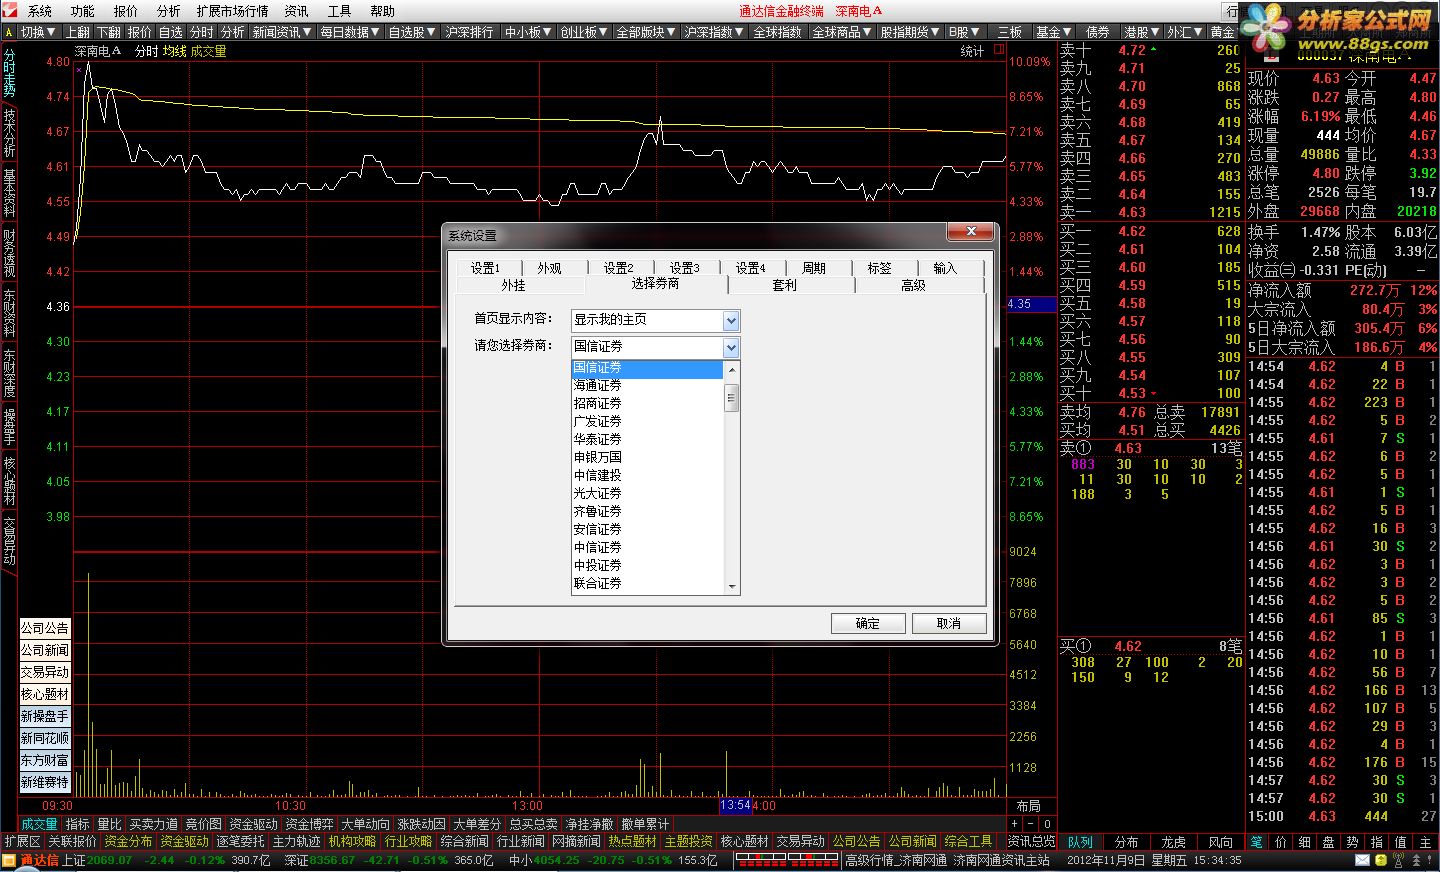
Task: Open the 扩展市场行情 menu
Action: pyautogui.click(x=232, y=11)
